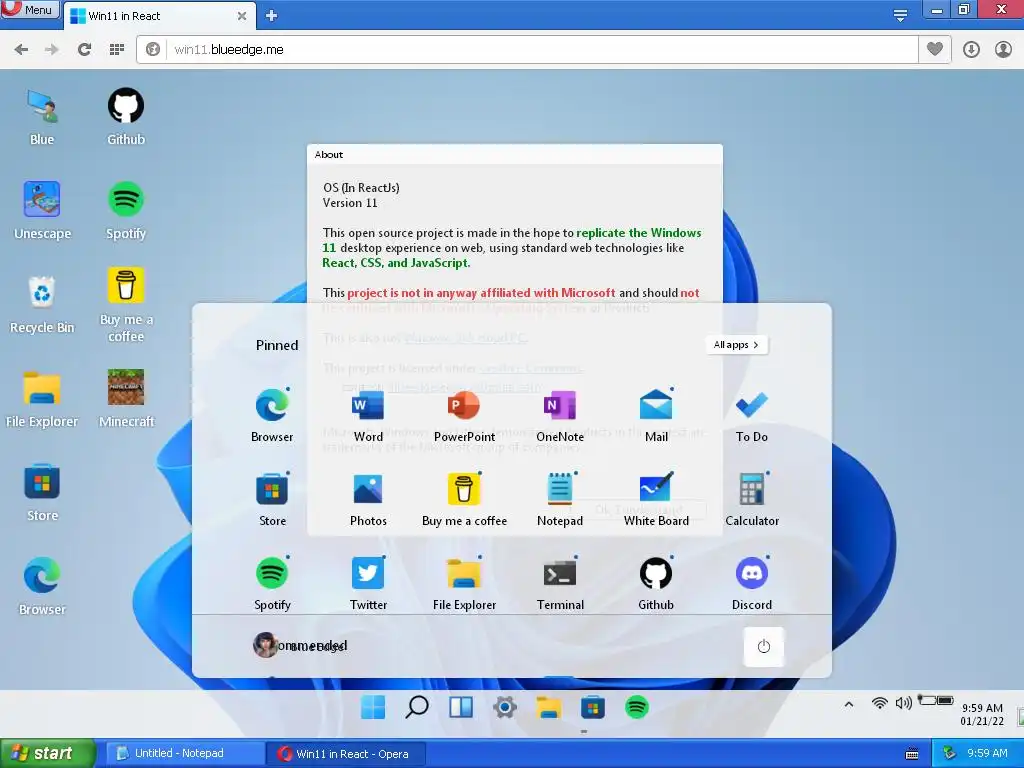Open File Explorer on Win11 taskbar

pos(549,707)
